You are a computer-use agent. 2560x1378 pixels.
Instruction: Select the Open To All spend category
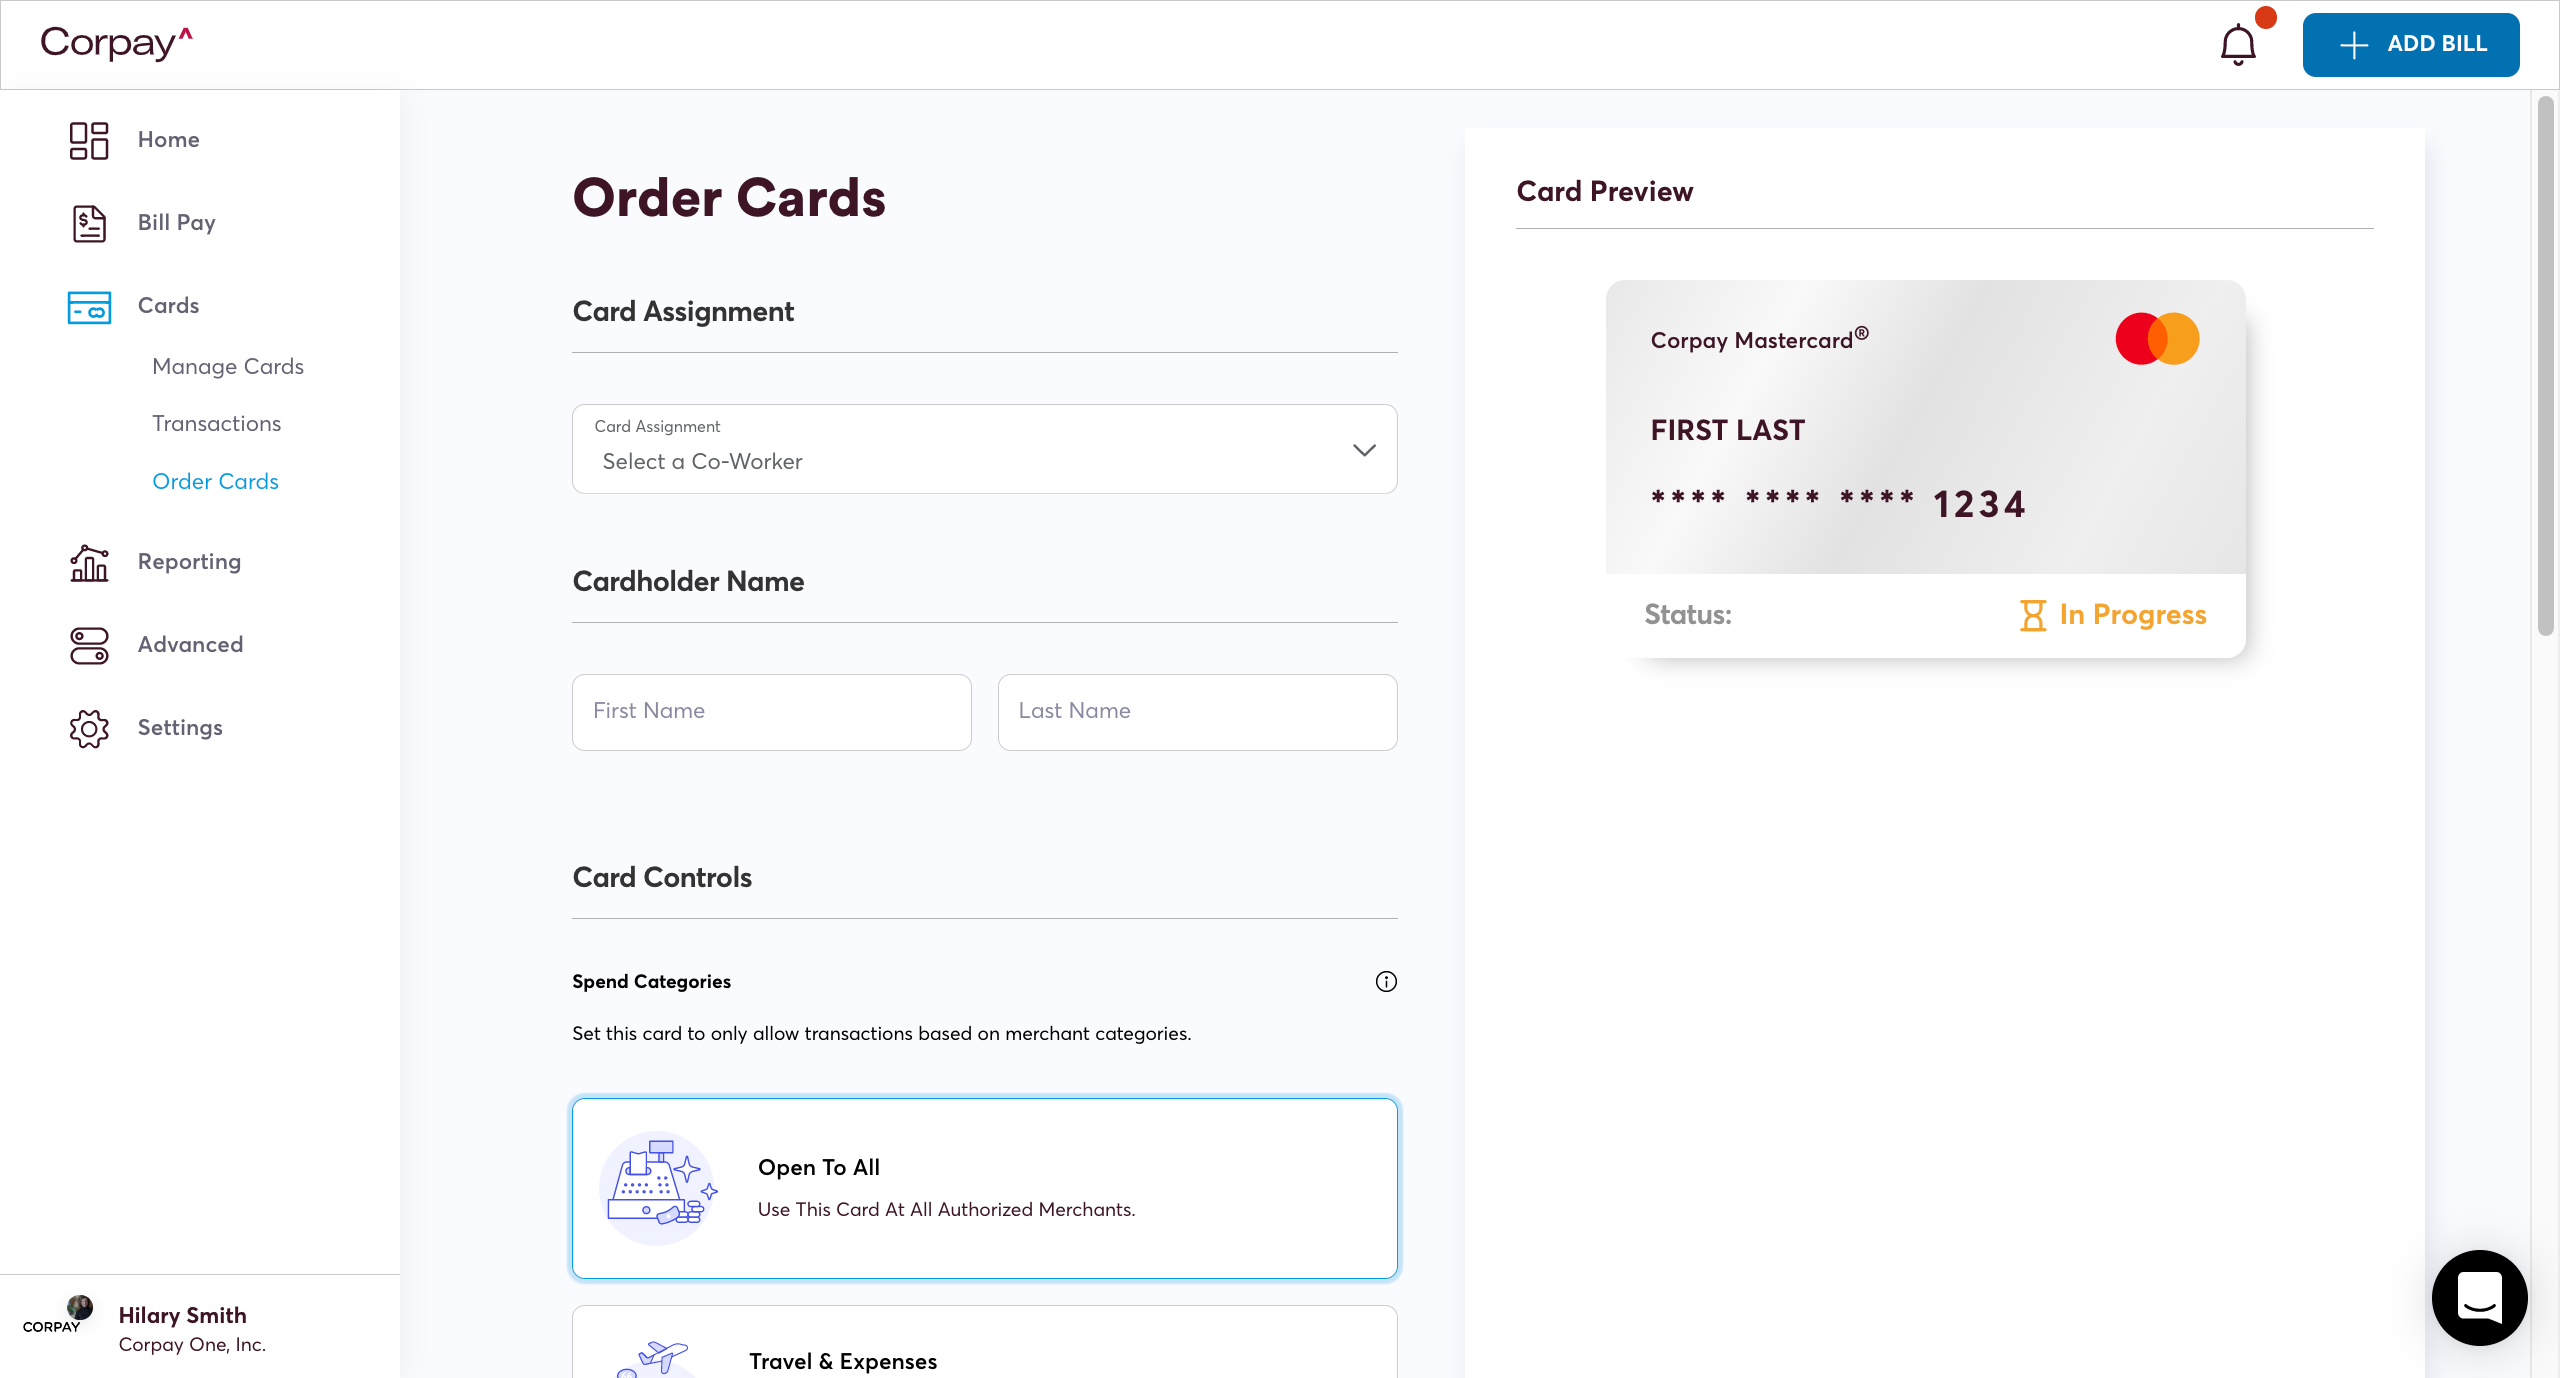pyautogui.click(x=984, y=1188)
